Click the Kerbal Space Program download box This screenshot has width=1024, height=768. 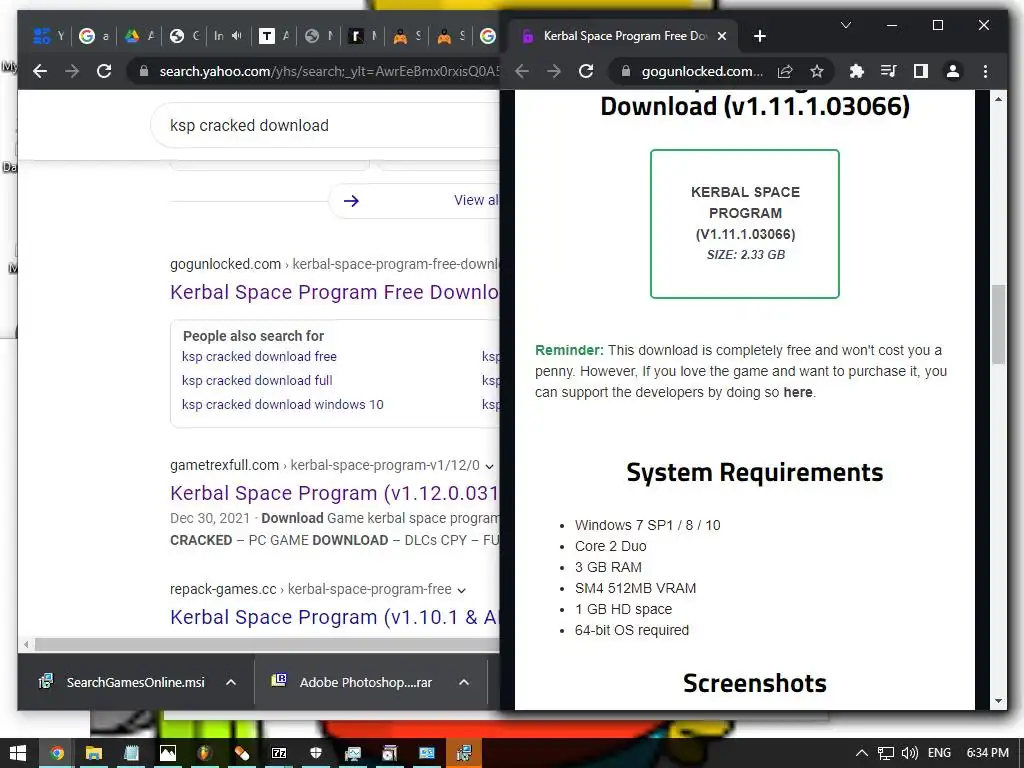744,224
